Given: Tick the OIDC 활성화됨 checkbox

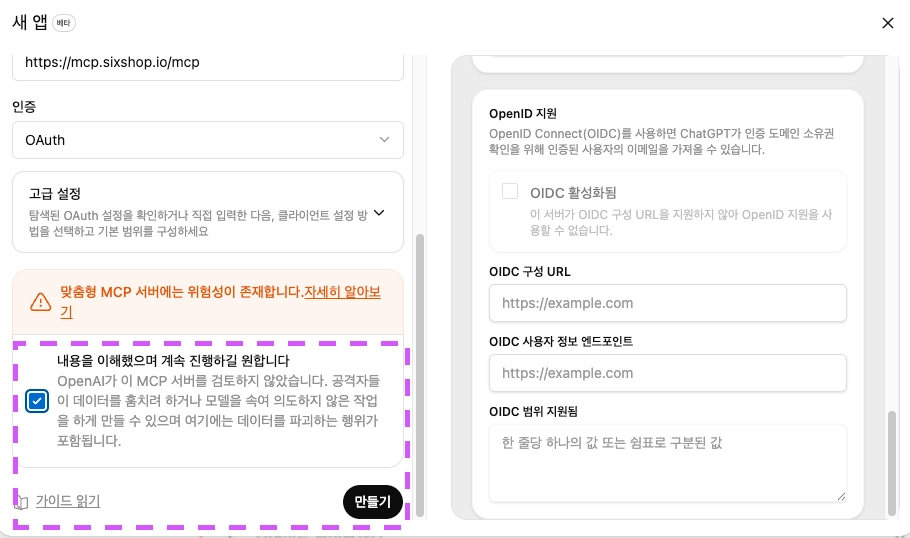Looking at the screenshot, I should [x=510, y=191].
